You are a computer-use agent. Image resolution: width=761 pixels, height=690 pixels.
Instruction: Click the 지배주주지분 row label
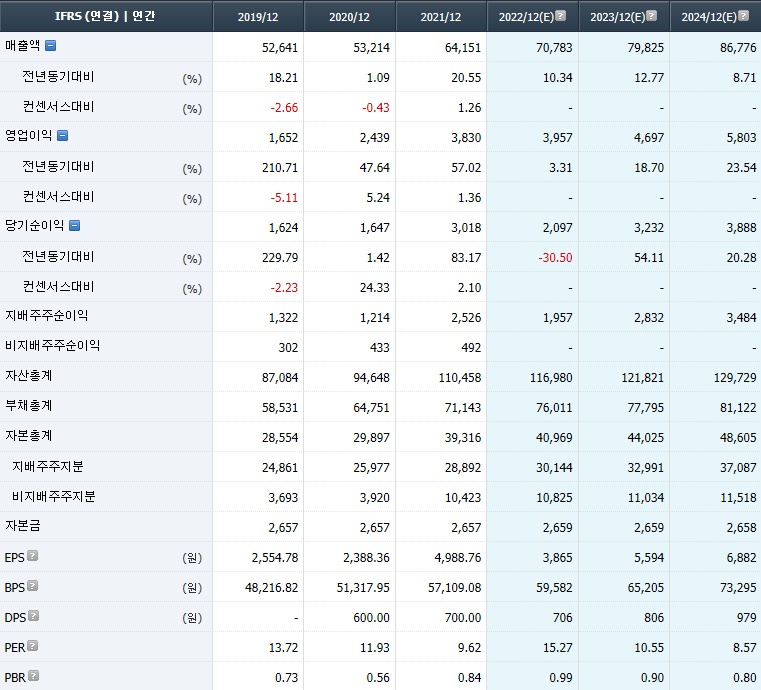pyautogui.click(x=48, y=466)
